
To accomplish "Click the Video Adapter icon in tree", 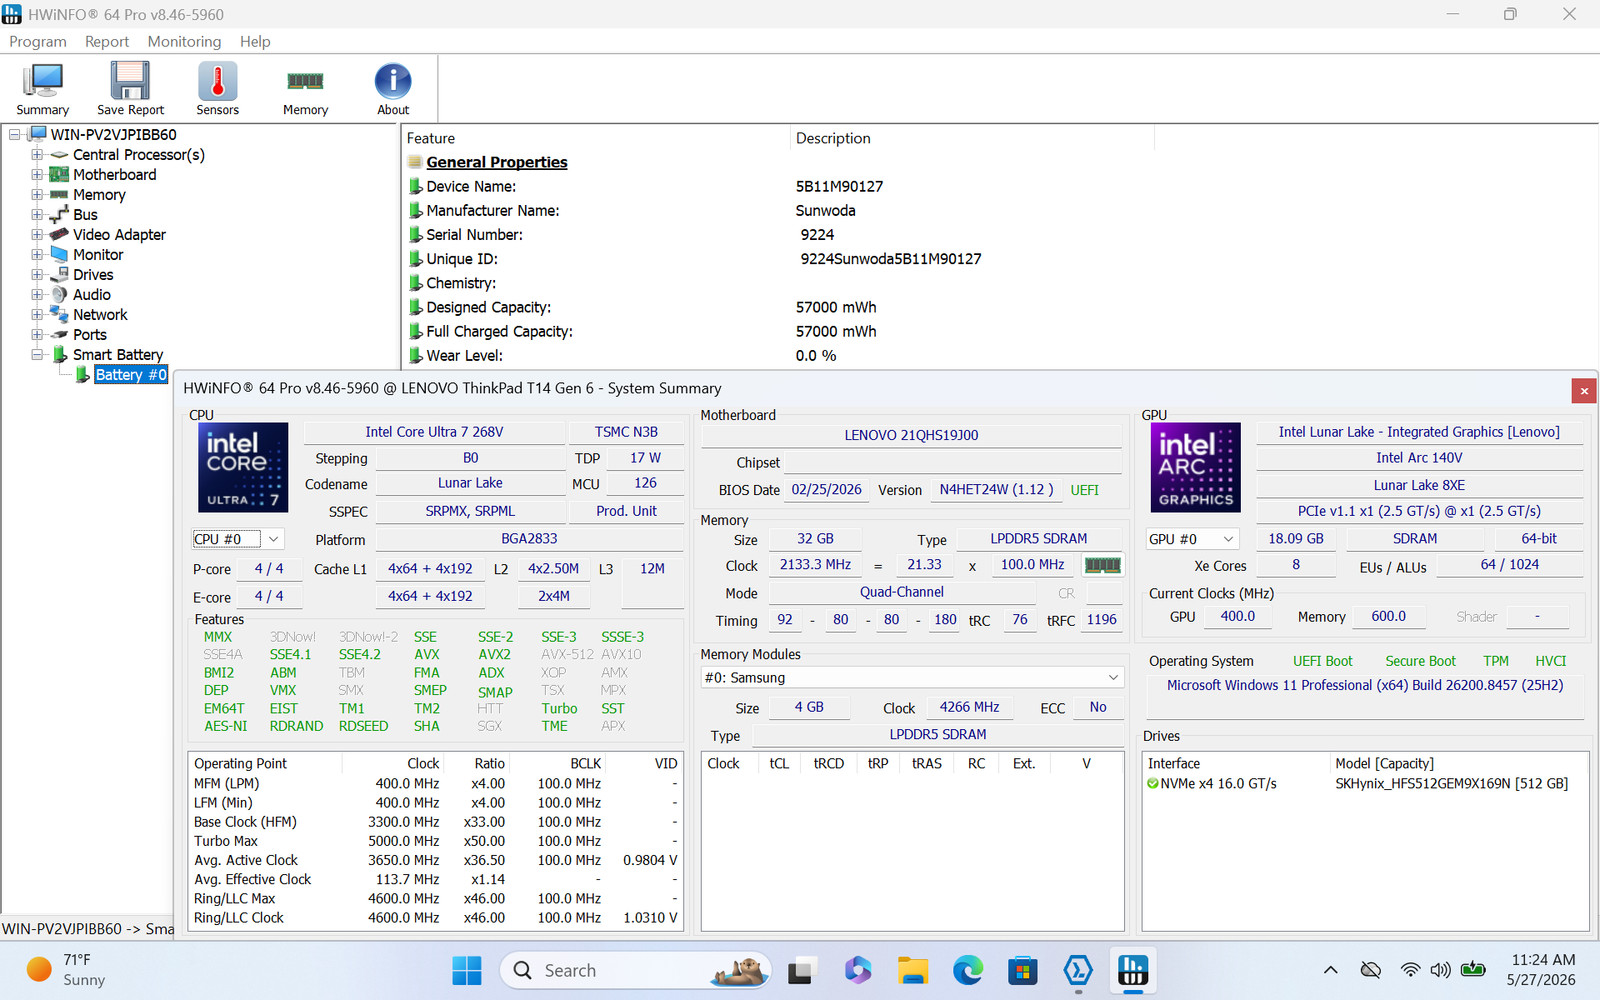I will coord(60,235).
